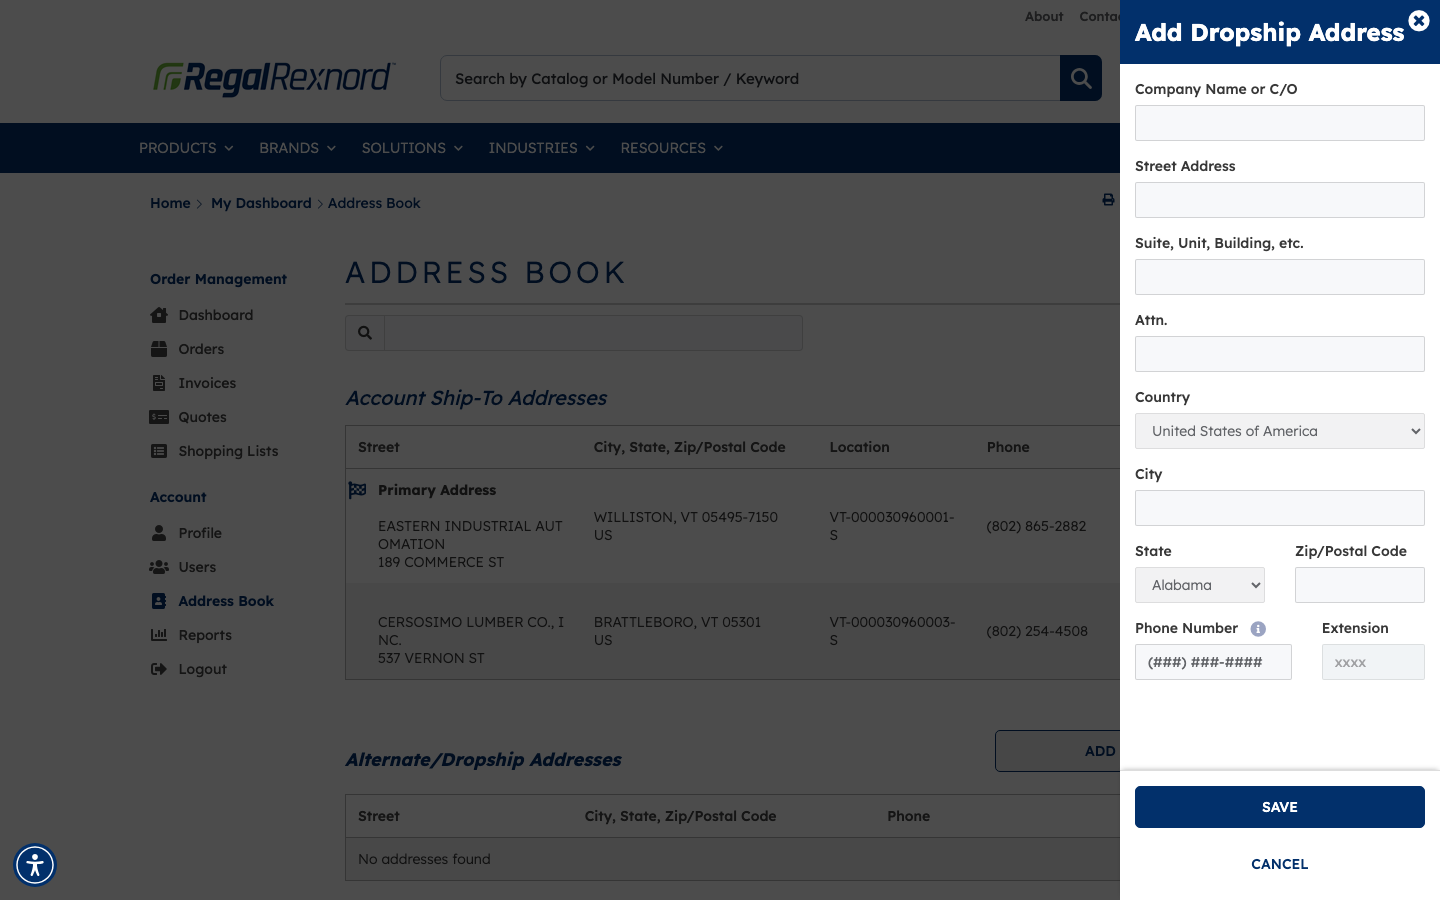Click the Dashboard house icon
Screen dimensions: 1440x900
(x=159, y=315)
